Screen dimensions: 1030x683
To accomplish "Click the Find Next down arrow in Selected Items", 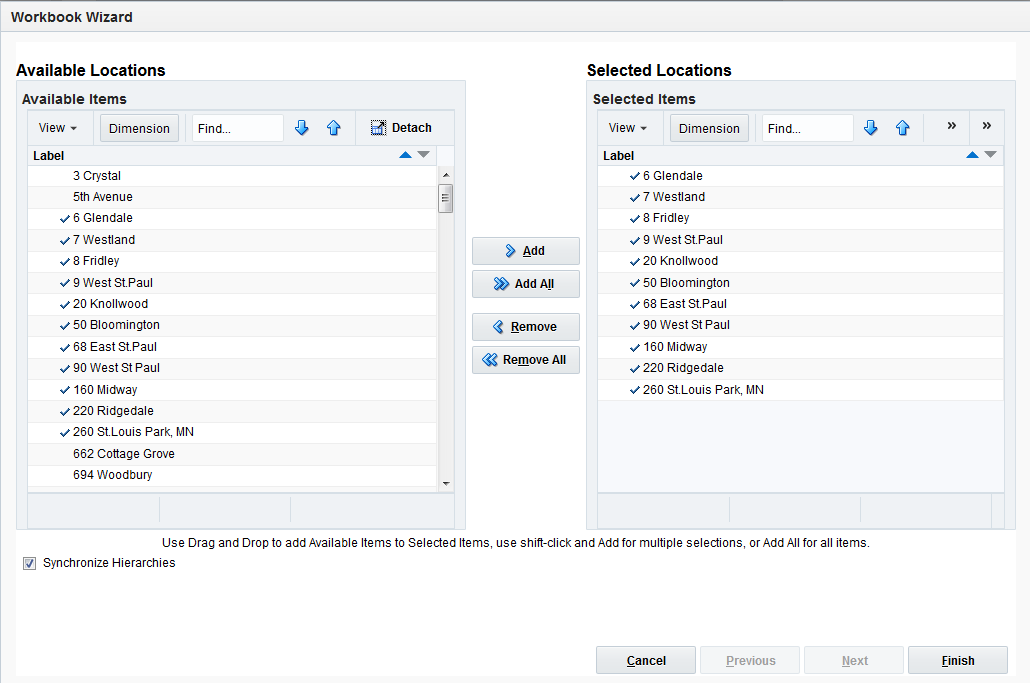I will 871,128.
